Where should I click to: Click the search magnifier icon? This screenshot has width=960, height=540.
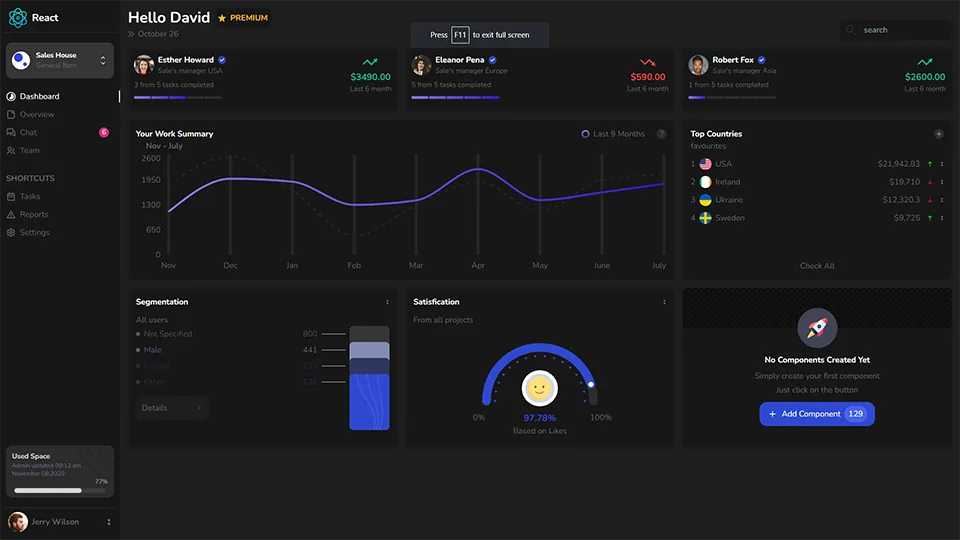850,29
